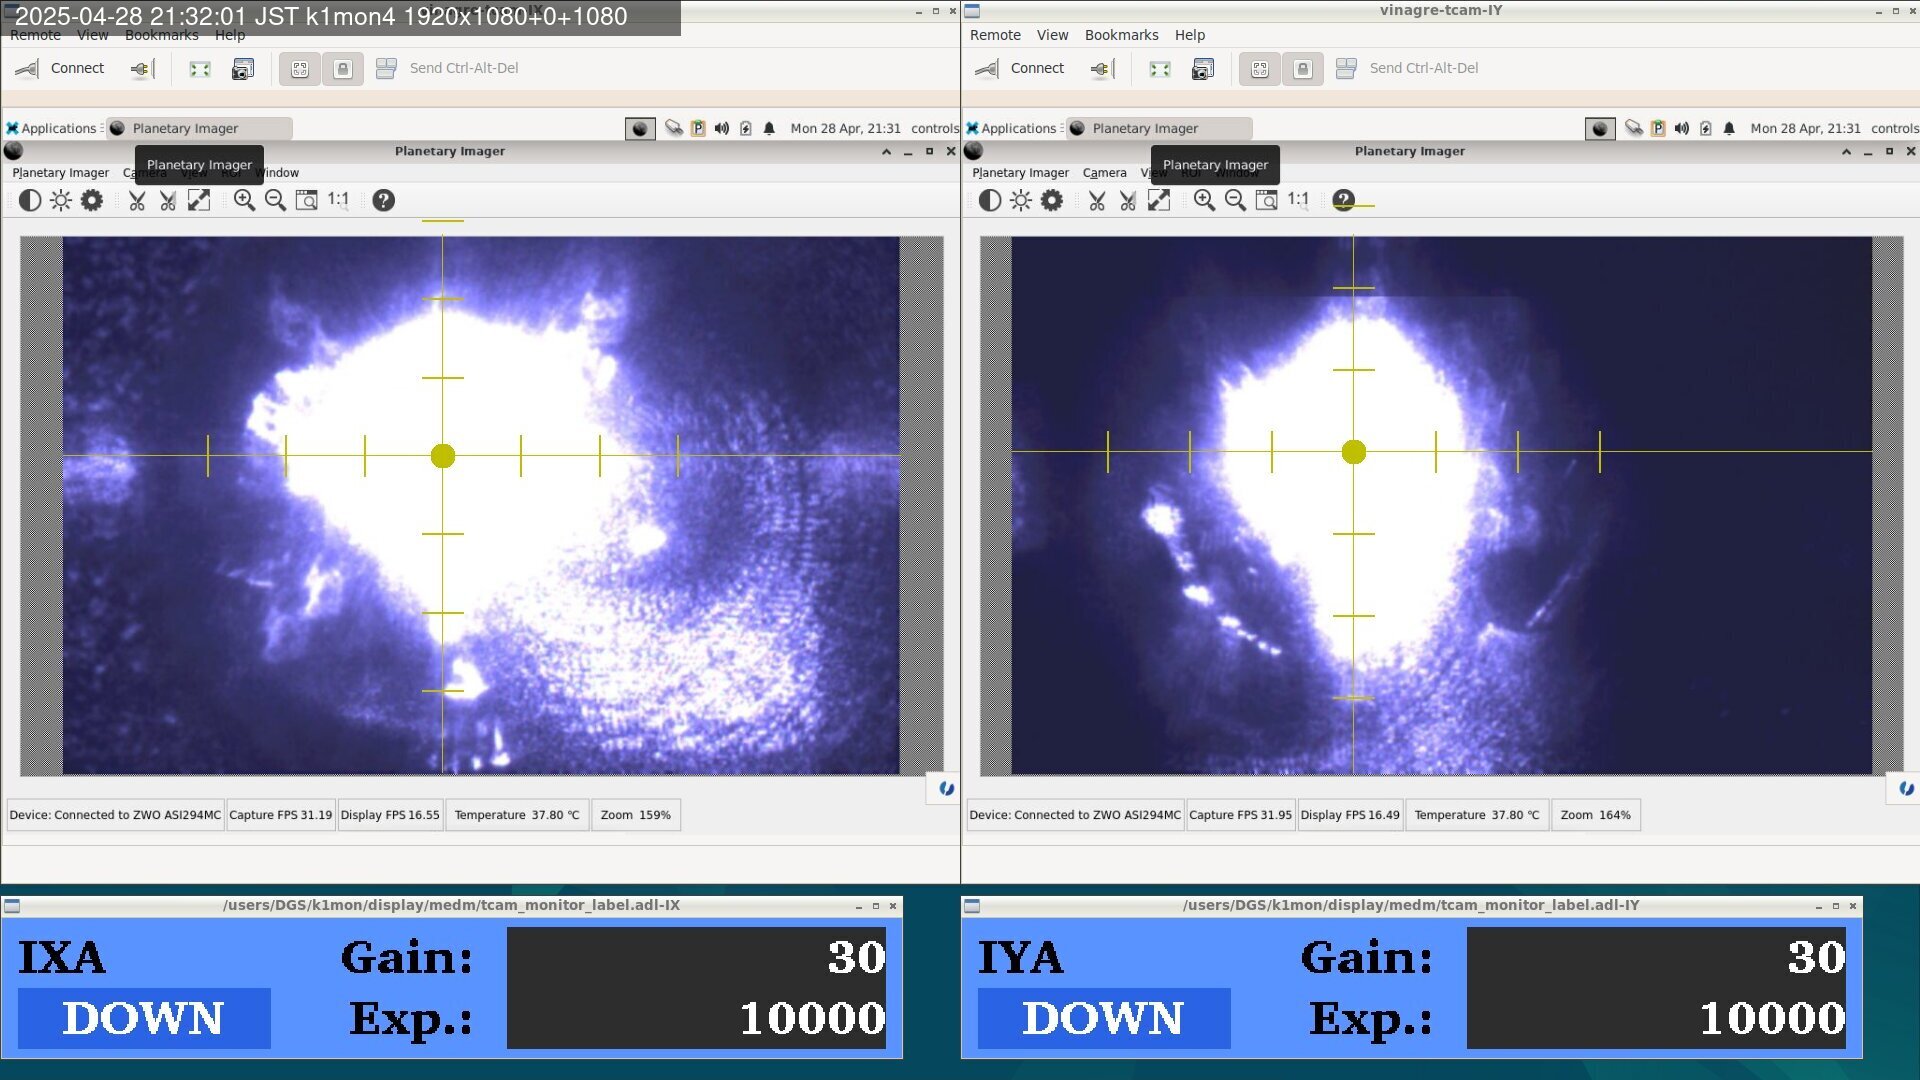This screenshot has height=1080, width=1920.
Task: Open help question-mark icon in right imager
Action: (1343, 200)
